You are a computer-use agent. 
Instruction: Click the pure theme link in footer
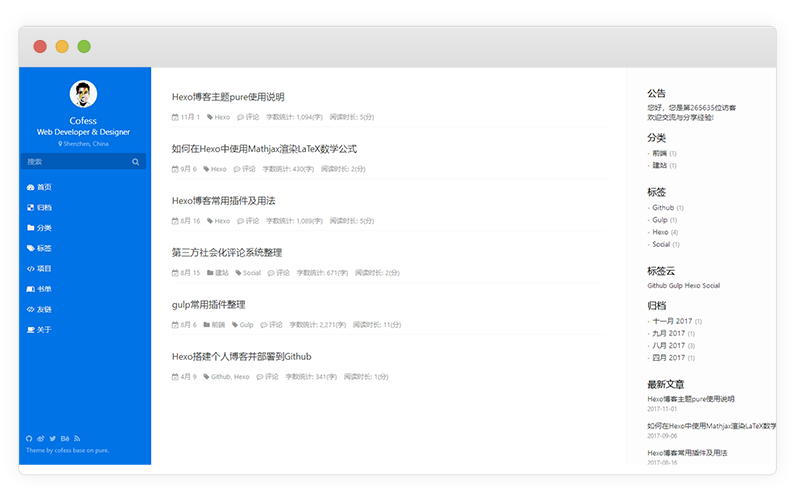point(102,451)
